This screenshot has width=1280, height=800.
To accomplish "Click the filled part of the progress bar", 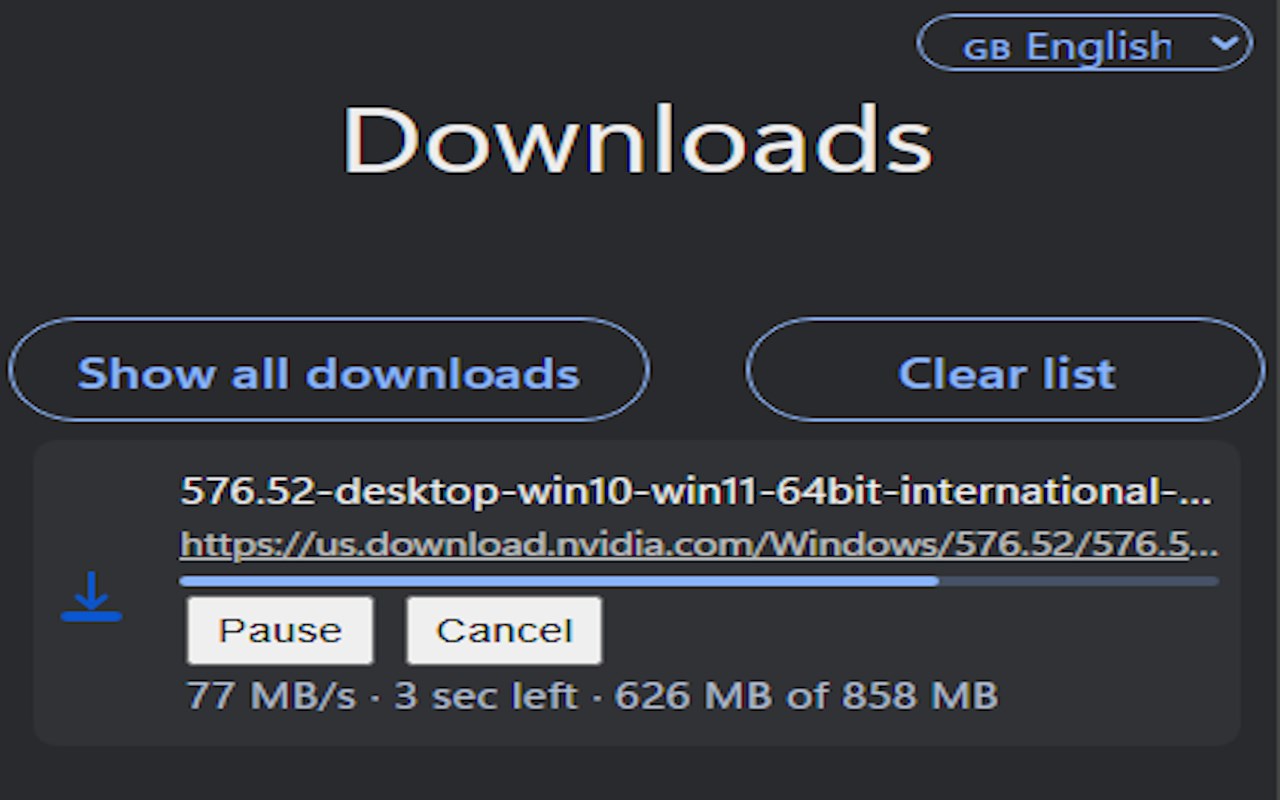I will (558, 581).
